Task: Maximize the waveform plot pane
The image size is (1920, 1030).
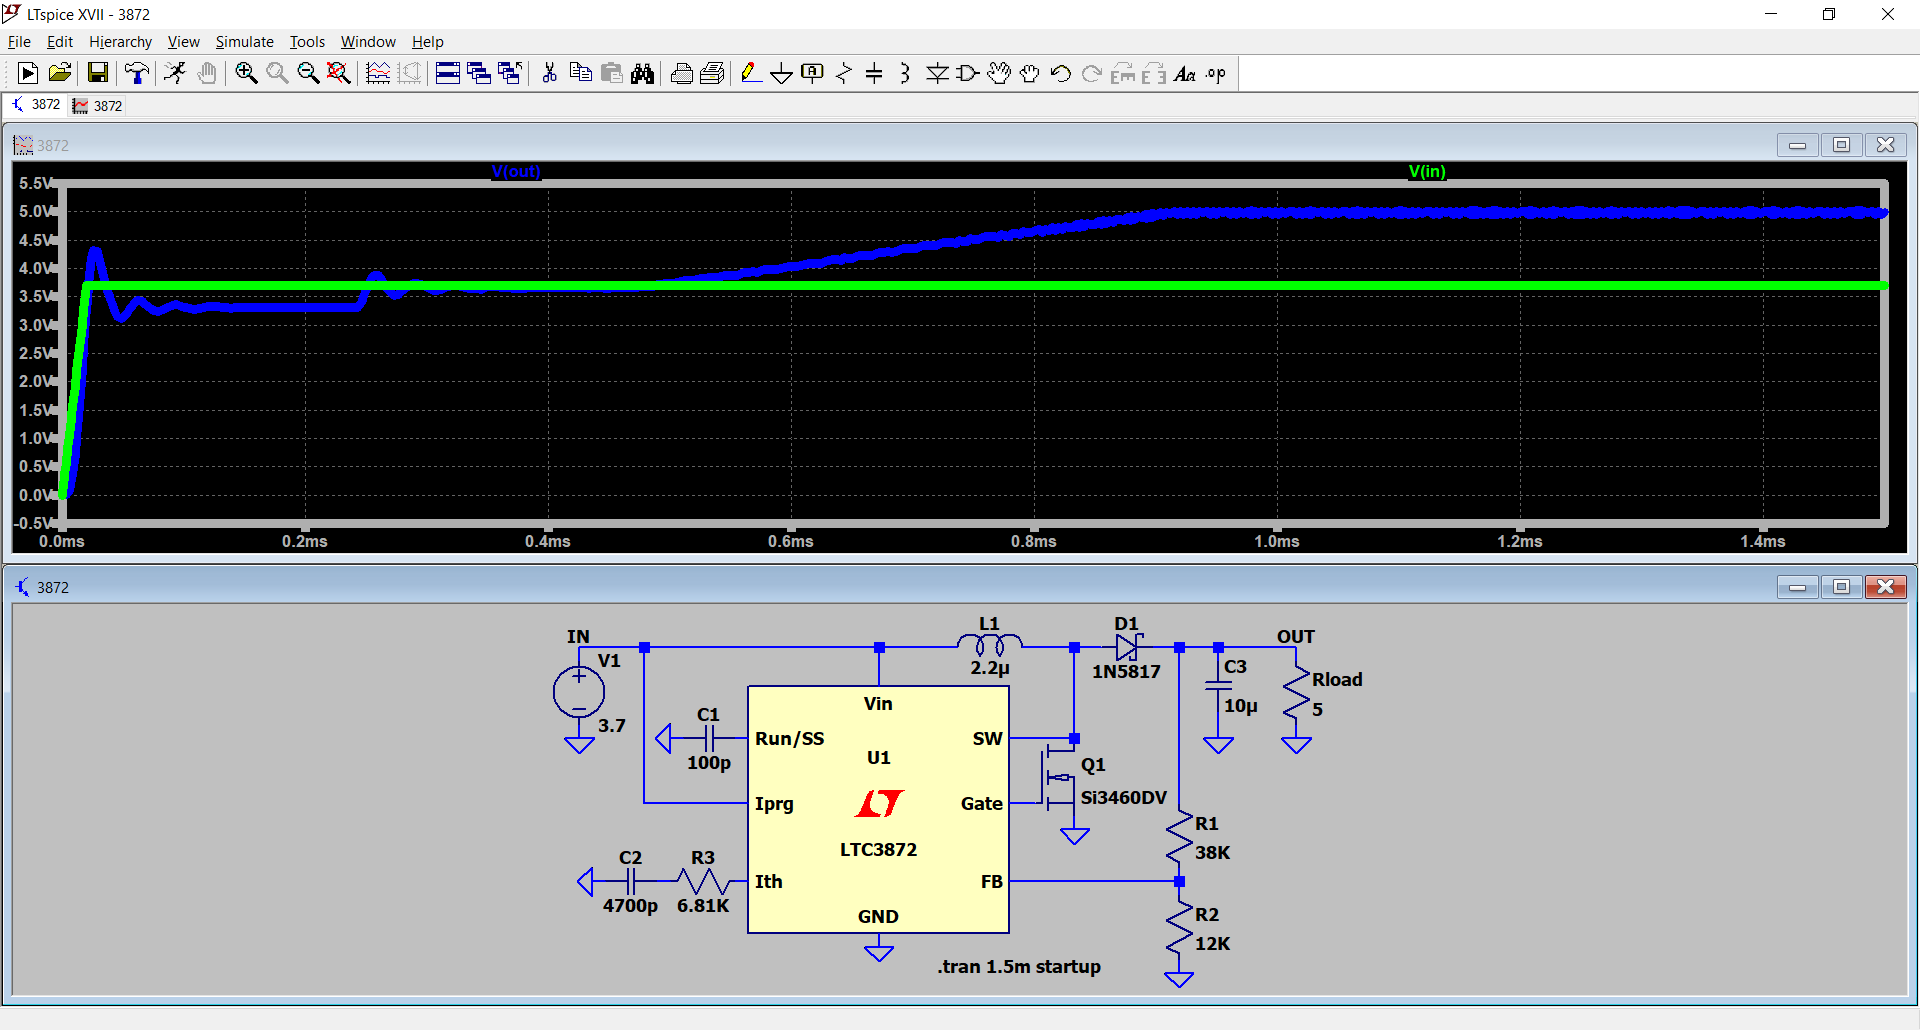Action: point(1841,145)
